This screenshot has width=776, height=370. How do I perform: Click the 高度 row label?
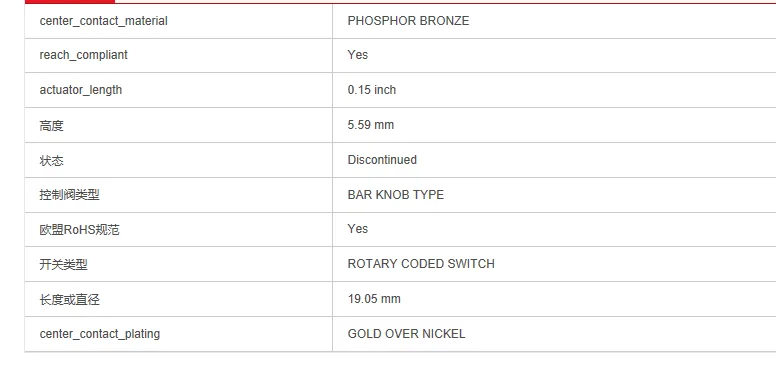click(x=51, y=125)
